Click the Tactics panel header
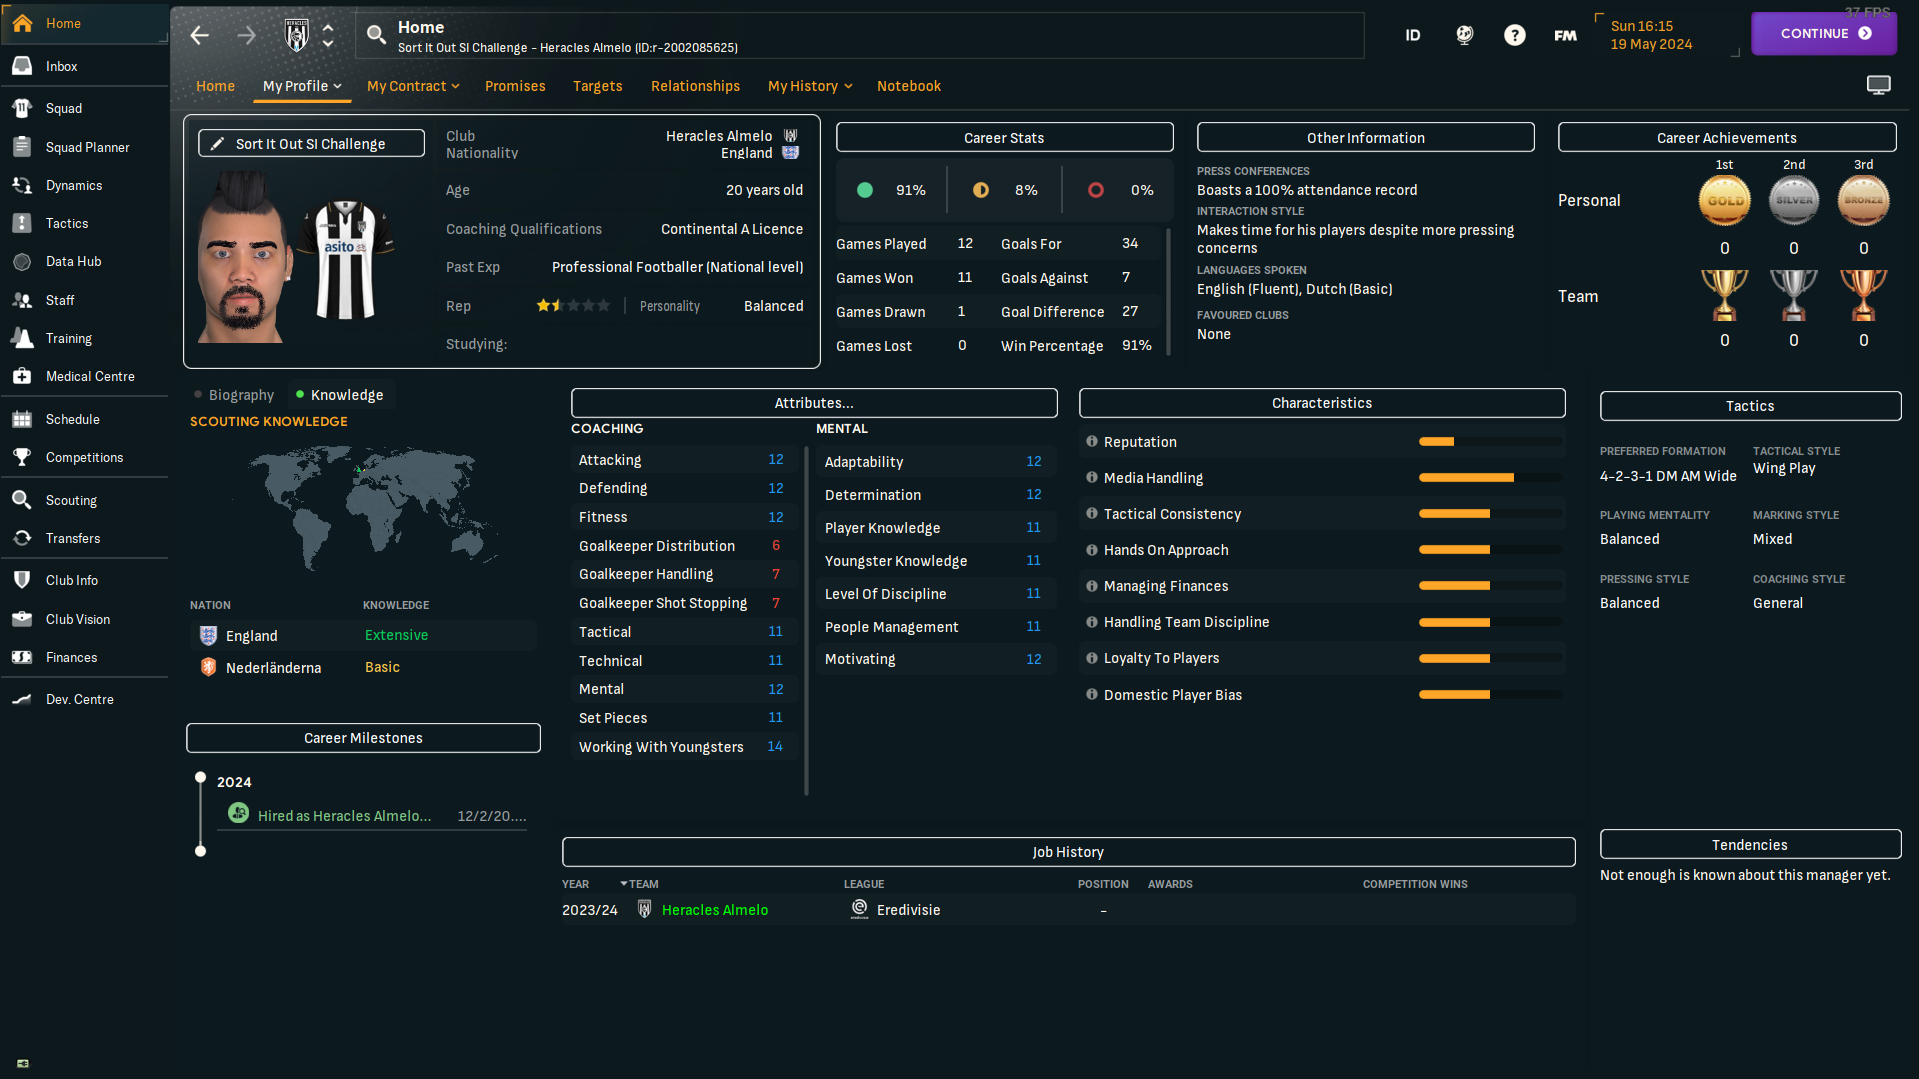 click(1750, 406)
